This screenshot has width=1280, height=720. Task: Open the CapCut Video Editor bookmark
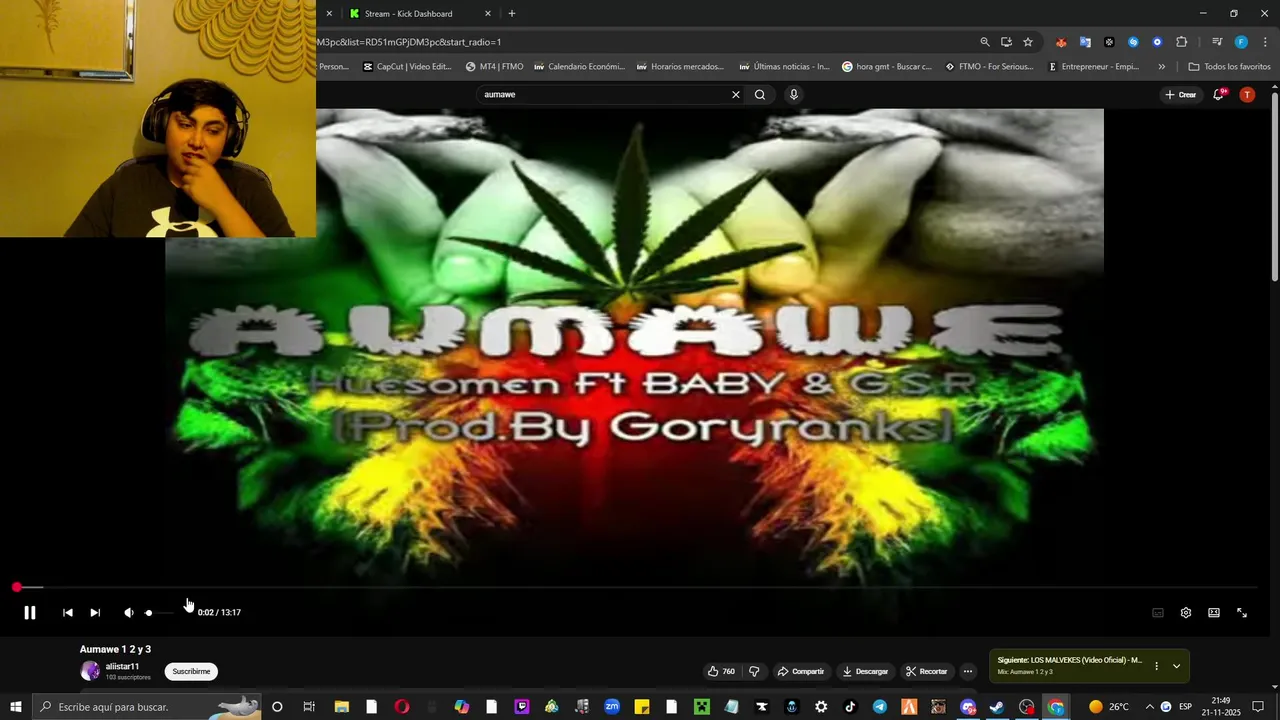pos(408,67)
